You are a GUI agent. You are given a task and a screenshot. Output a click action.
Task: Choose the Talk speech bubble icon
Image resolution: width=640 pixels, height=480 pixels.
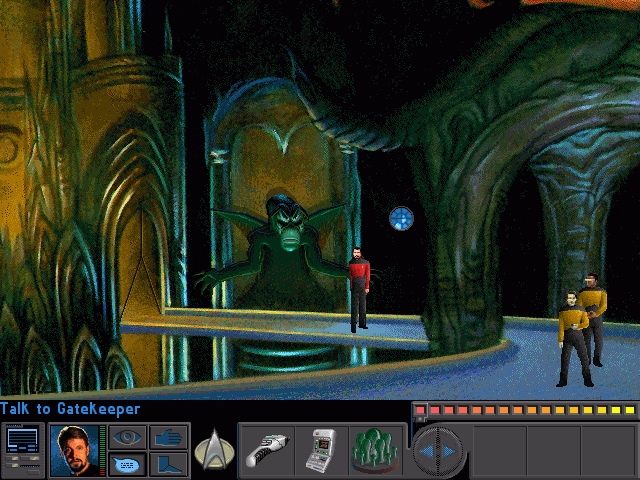127,464
